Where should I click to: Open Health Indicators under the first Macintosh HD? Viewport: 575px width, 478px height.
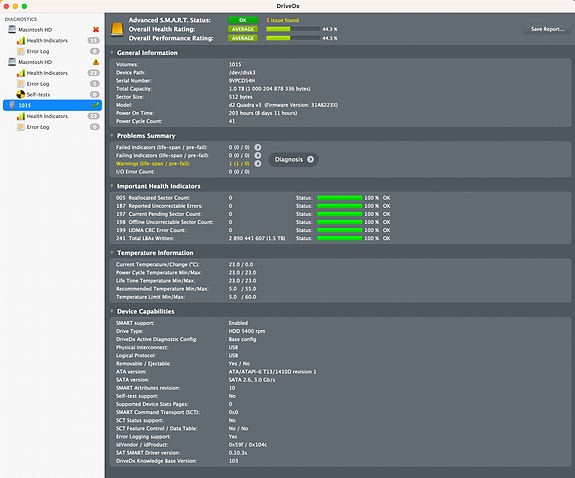coord(47,40)
